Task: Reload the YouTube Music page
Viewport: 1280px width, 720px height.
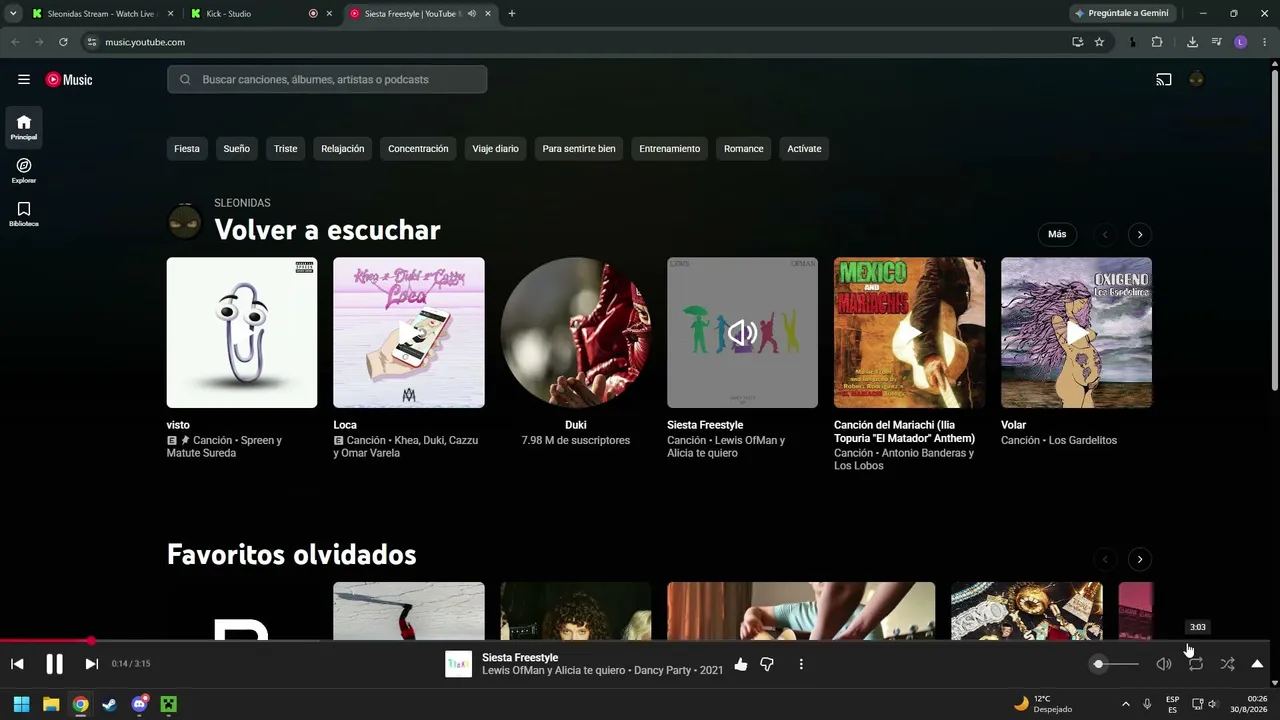Action: point(63,42)
